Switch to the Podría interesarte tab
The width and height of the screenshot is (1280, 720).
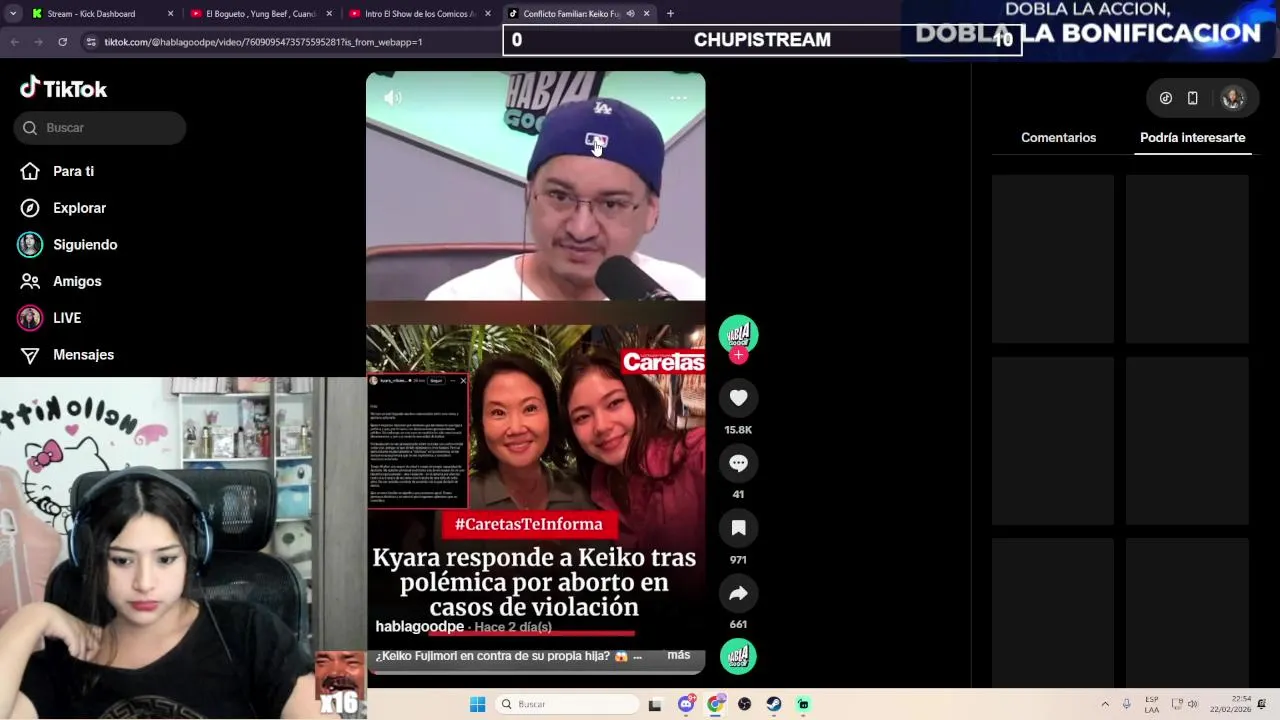pos(1192,138)
